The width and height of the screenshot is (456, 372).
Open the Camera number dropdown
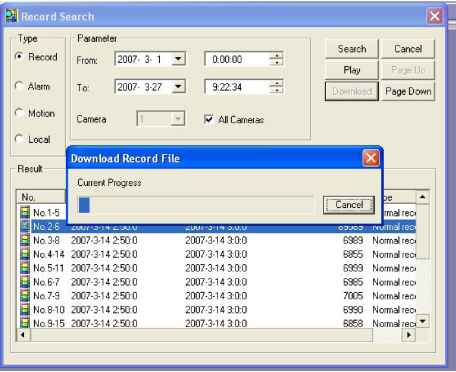point(178,119)
